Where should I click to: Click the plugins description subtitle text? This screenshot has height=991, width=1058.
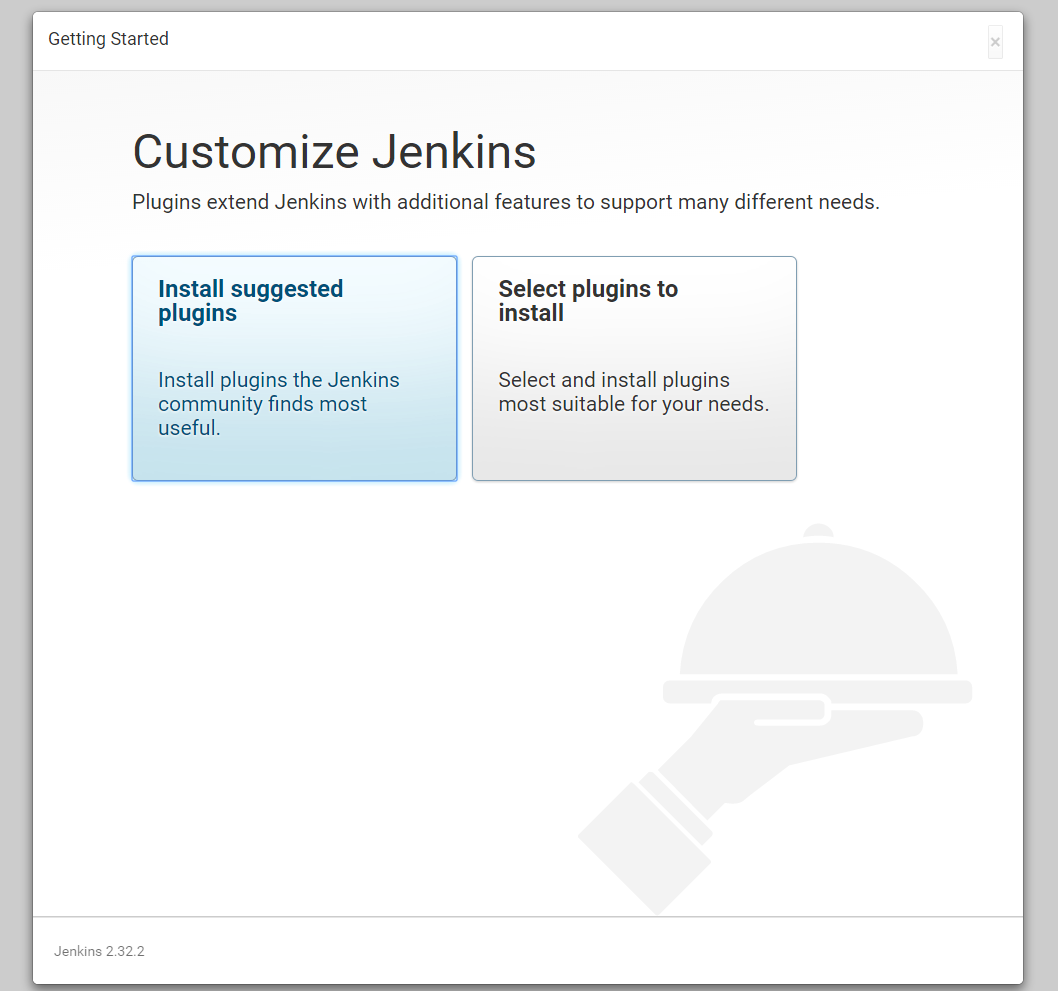[505, 202]
